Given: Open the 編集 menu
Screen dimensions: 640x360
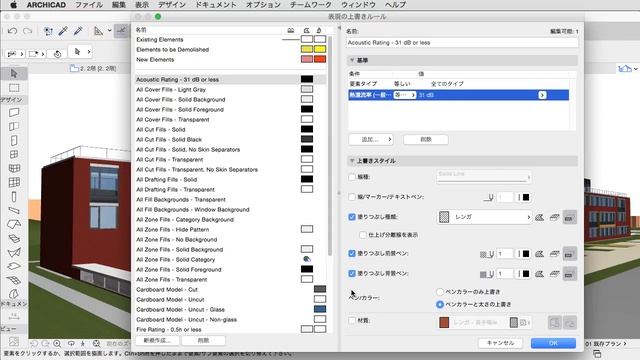Looking at the screenshot, I should 119,5.
